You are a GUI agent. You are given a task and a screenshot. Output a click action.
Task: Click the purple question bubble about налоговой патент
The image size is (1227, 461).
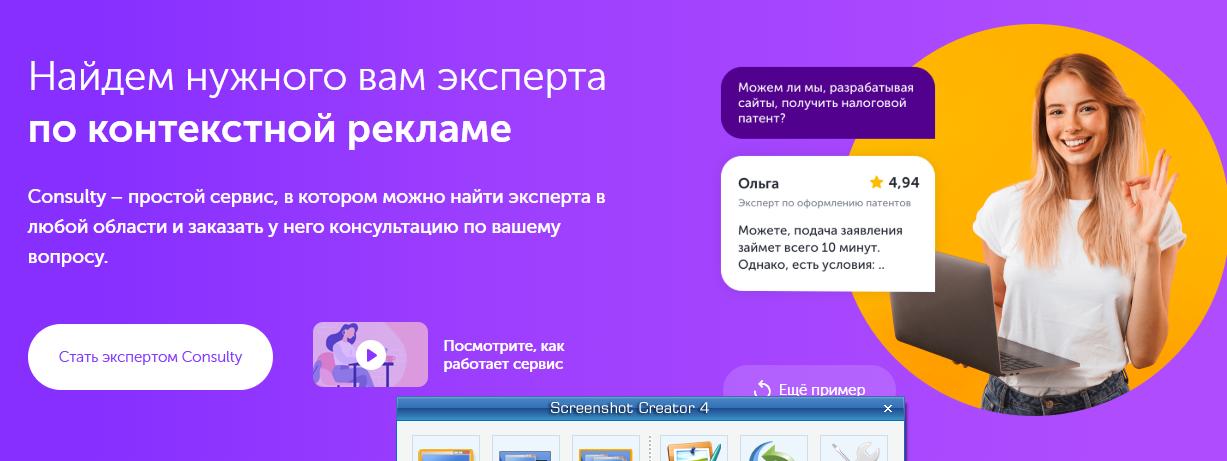827,102
